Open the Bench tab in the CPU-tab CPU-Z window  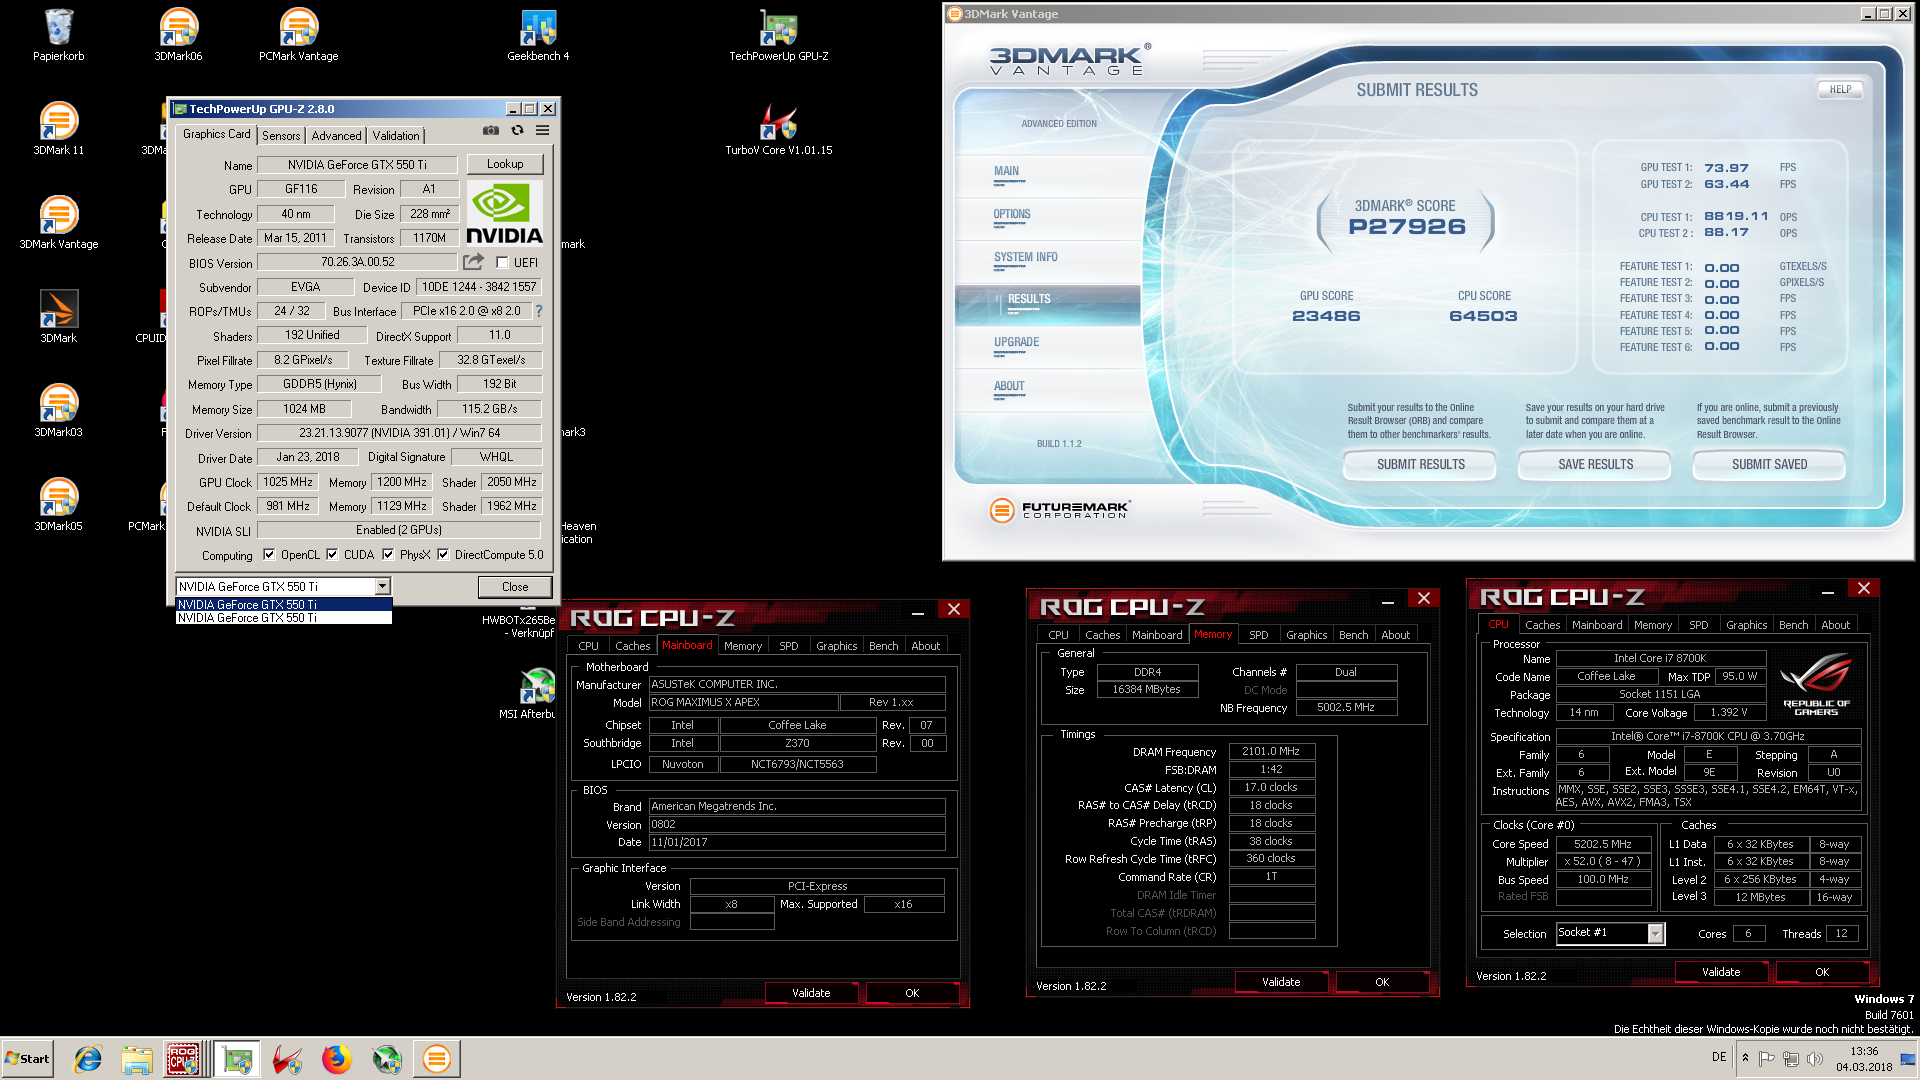[x=1793, y=625]
